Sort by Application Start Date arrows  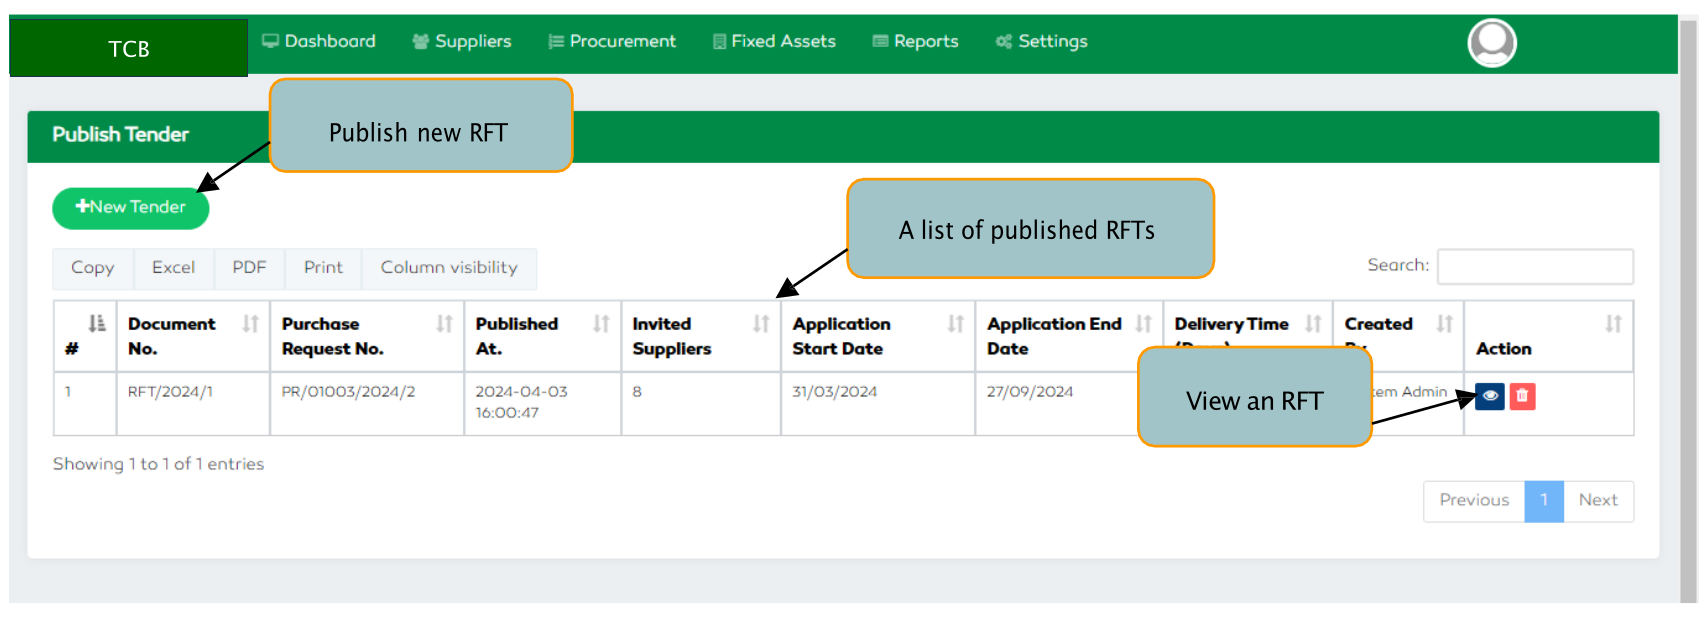point(955,323)
